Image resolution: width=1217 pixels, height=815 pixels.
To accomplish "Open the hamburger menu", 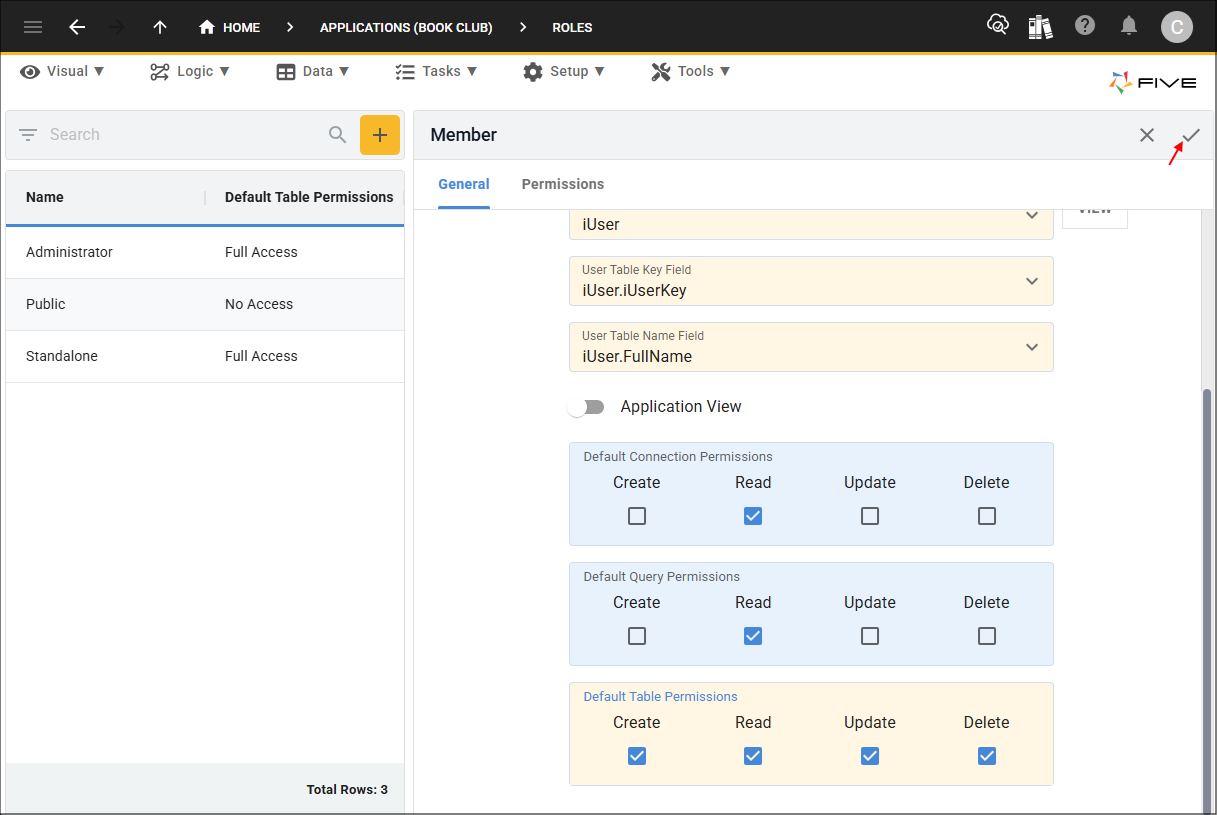I will click(x=33, y=27).
